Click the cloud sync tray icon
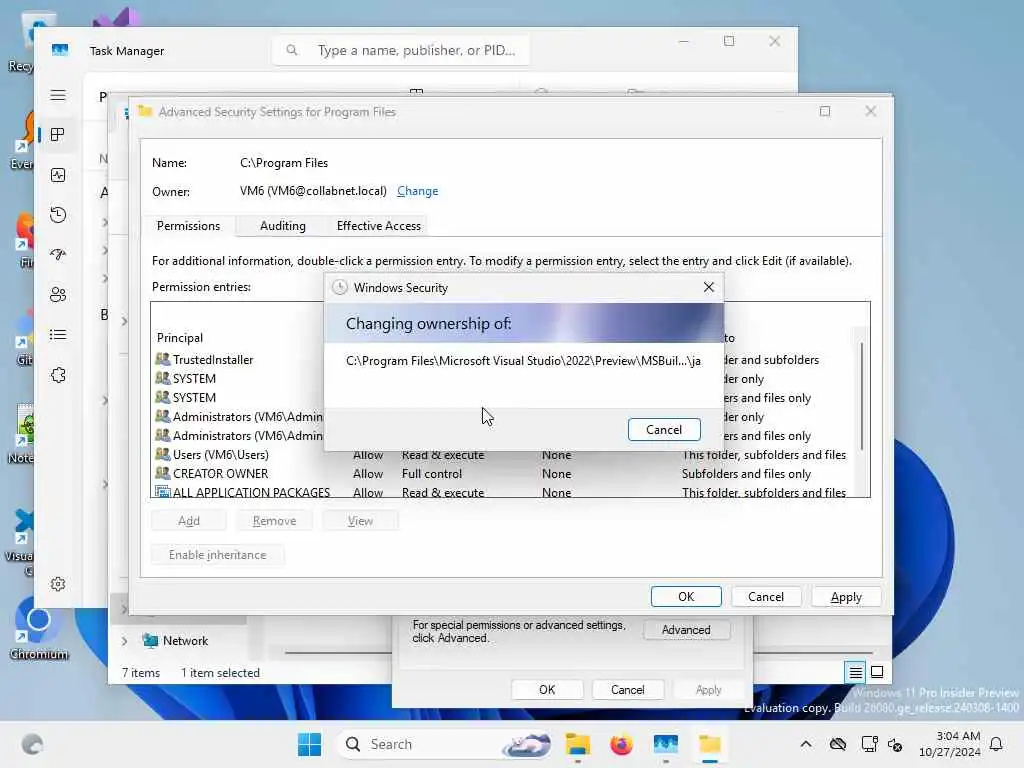 point(838,744)
